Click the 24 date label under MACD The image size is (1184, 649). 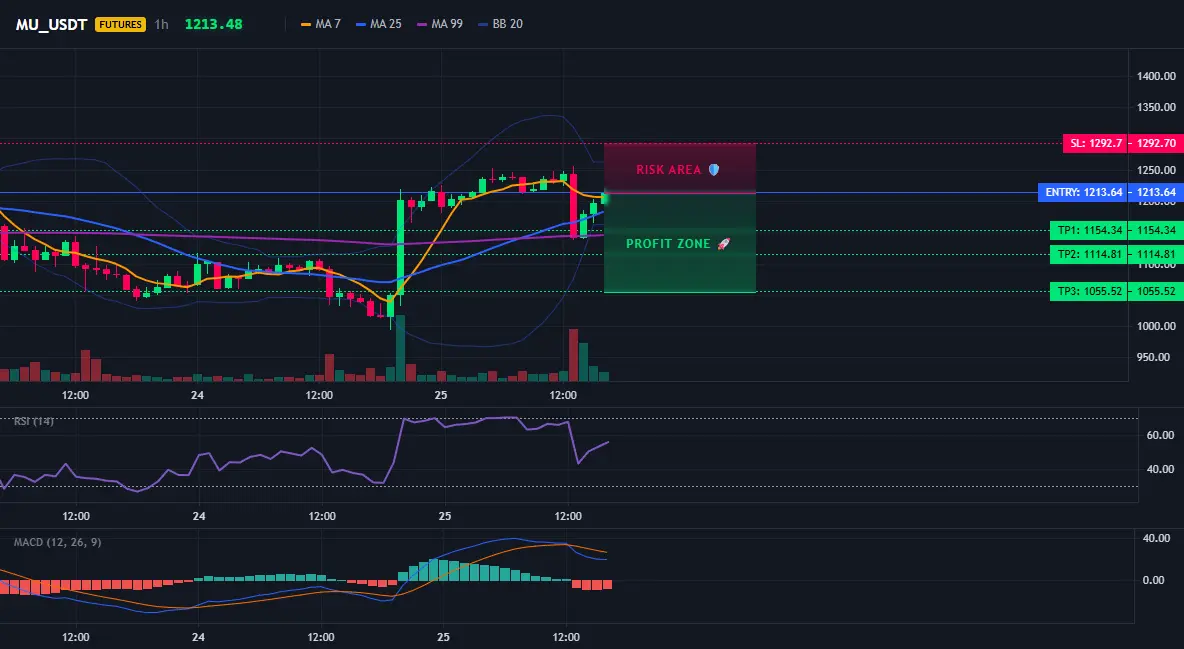[199, 637]
